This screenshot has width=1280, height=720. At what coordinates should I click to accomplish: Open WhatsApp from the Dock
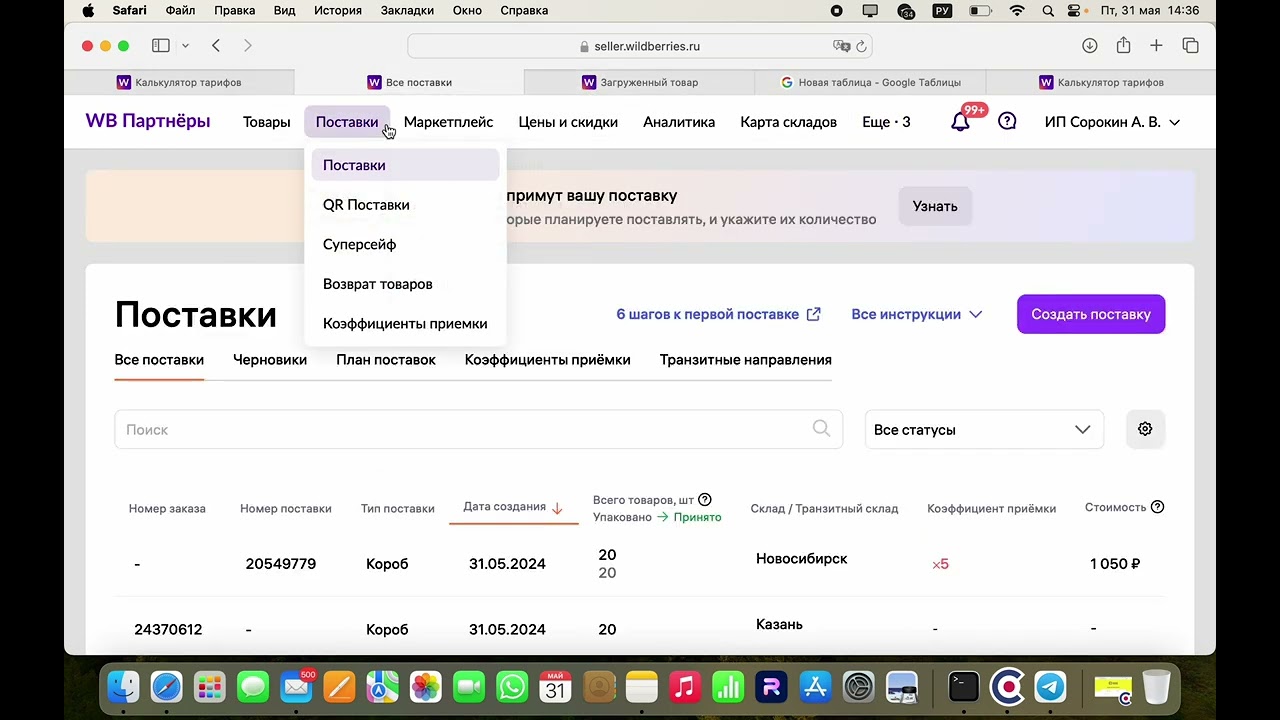point(512,687)
